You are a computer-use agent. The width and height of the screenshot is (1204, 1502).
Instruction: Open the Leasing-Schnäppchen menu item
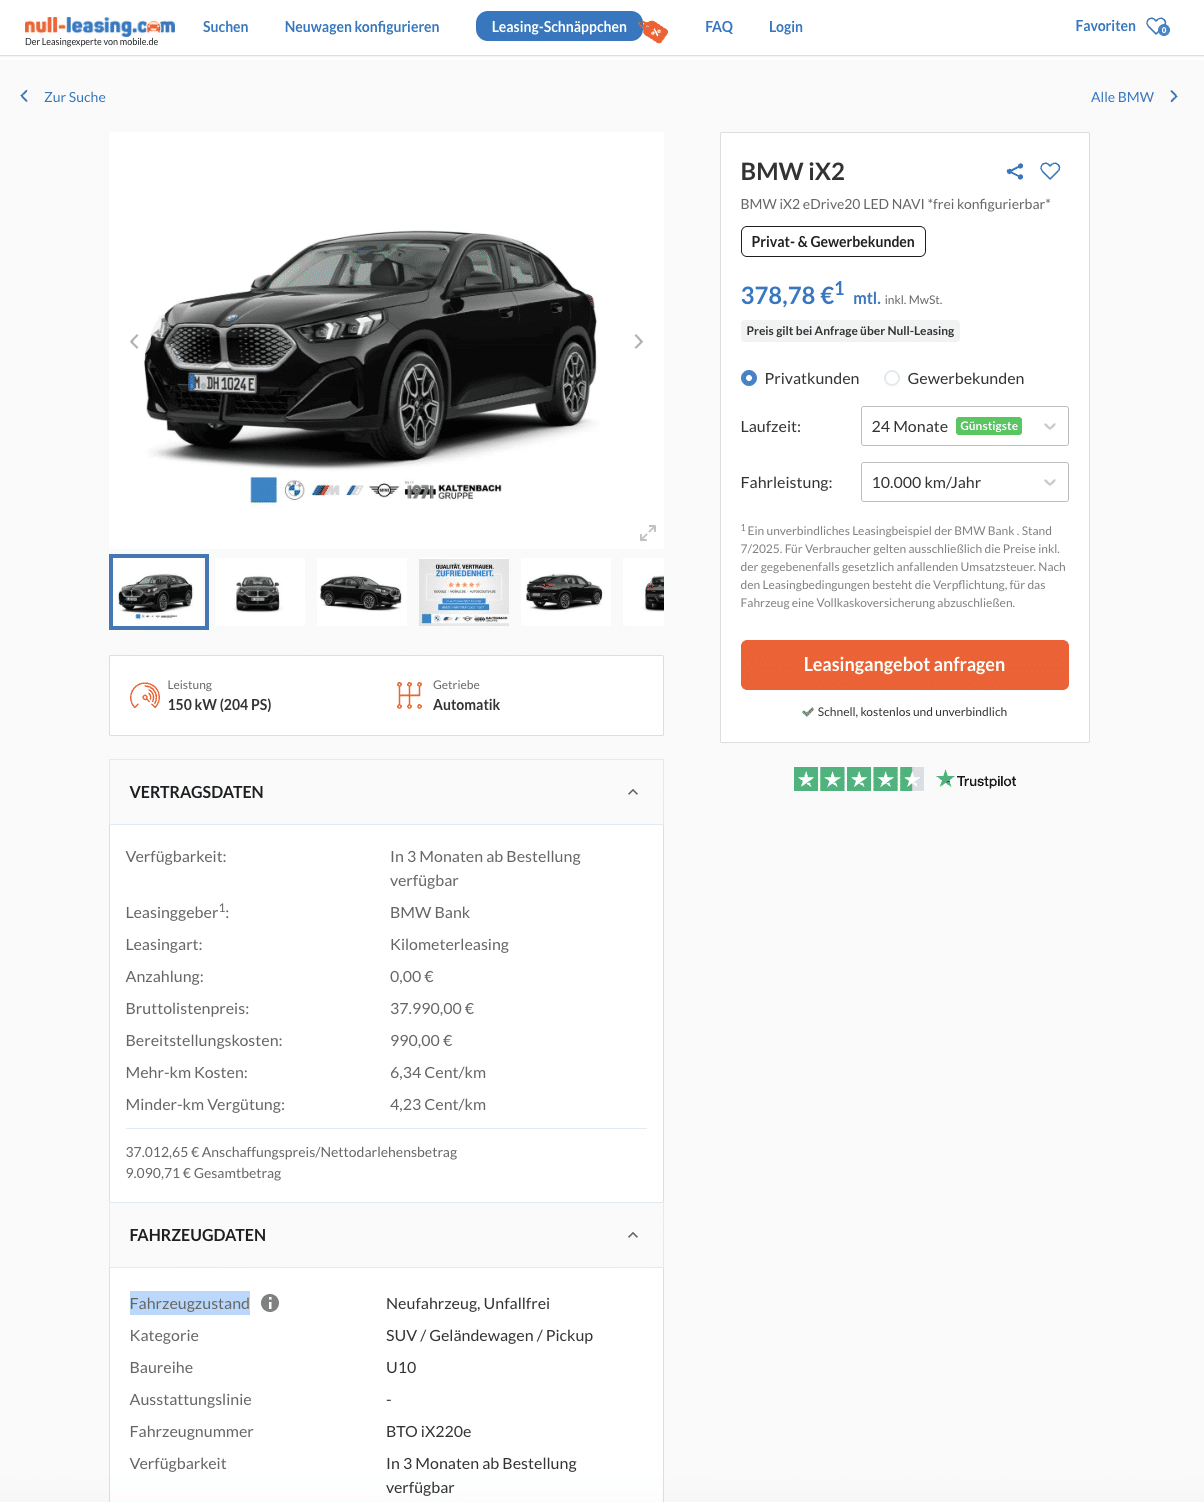(559, 27)
